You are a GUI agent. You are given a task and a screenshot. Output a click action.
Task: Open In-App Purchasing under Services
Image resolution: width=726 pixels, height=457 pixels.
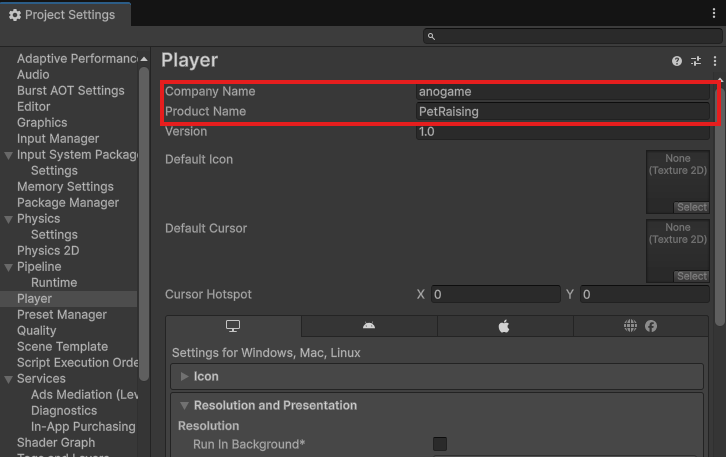[83, 426]
